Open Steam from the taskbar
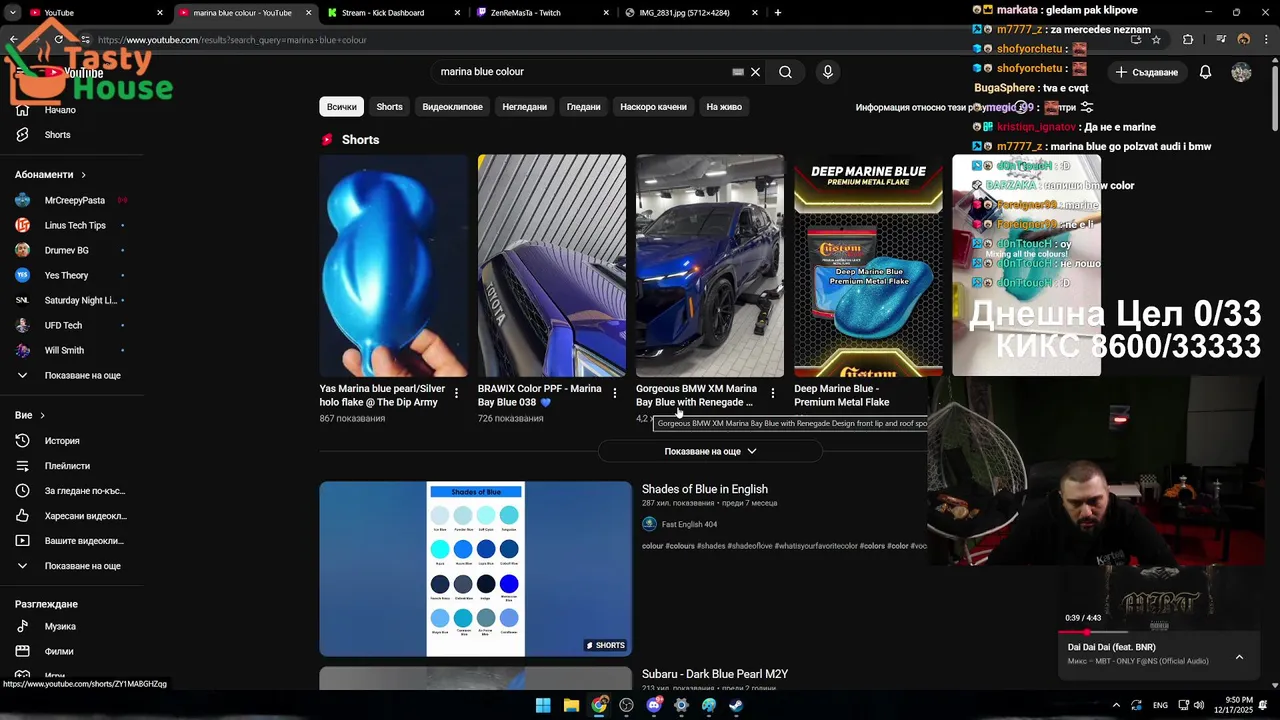1280x720 pixels. (736, 705)
